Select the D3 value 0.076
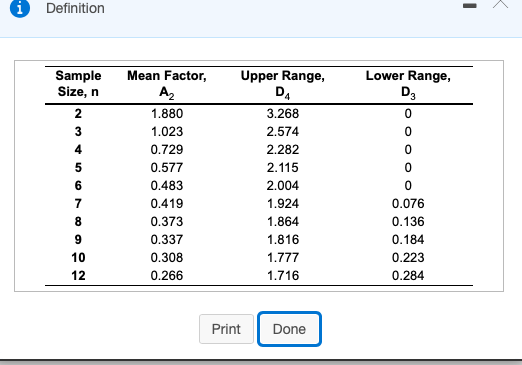Screen dimensions: 522x365 pyautogui.click(x=408, y=204)
